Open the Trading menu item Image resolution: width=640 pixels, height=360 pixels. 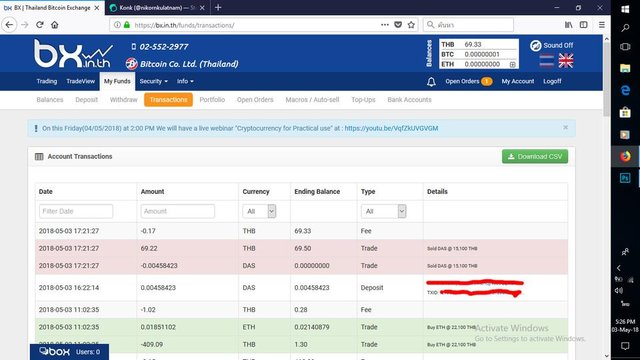[x=47, y=81]
